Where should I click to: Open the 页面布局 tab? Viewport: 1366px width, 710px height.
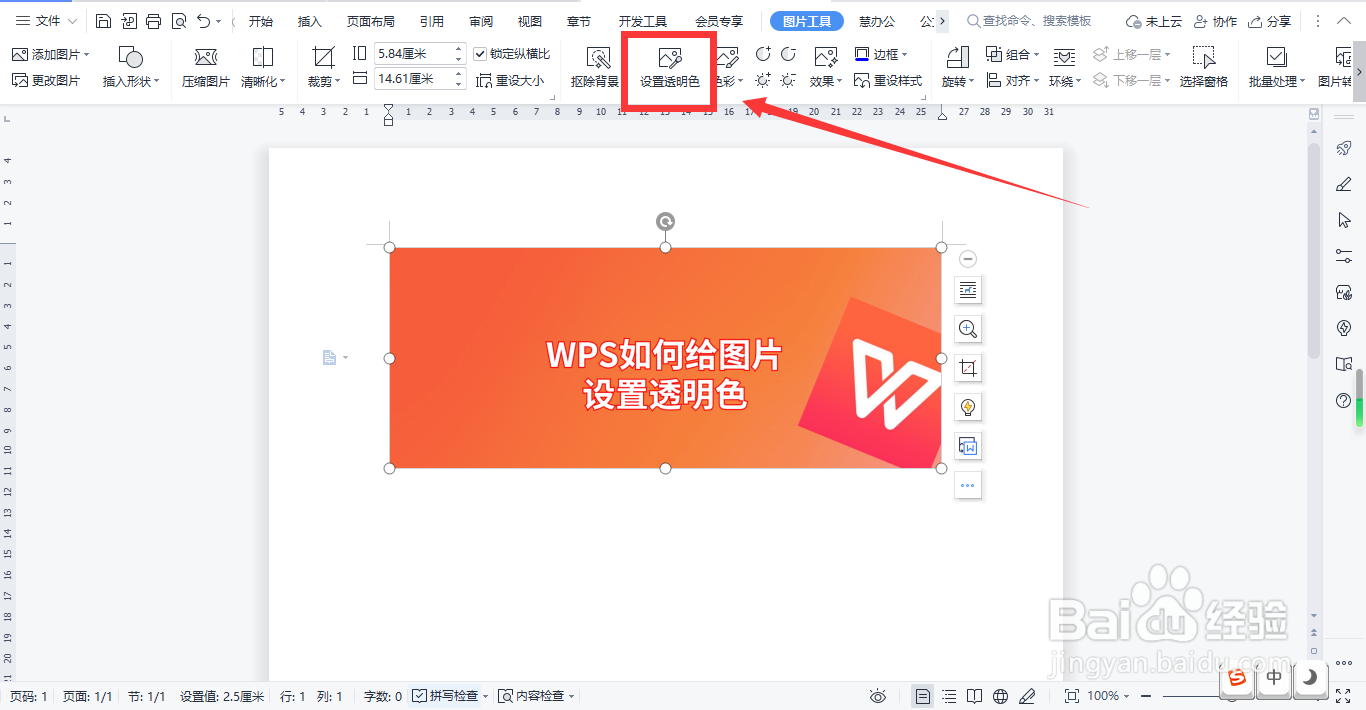point(371,21)
